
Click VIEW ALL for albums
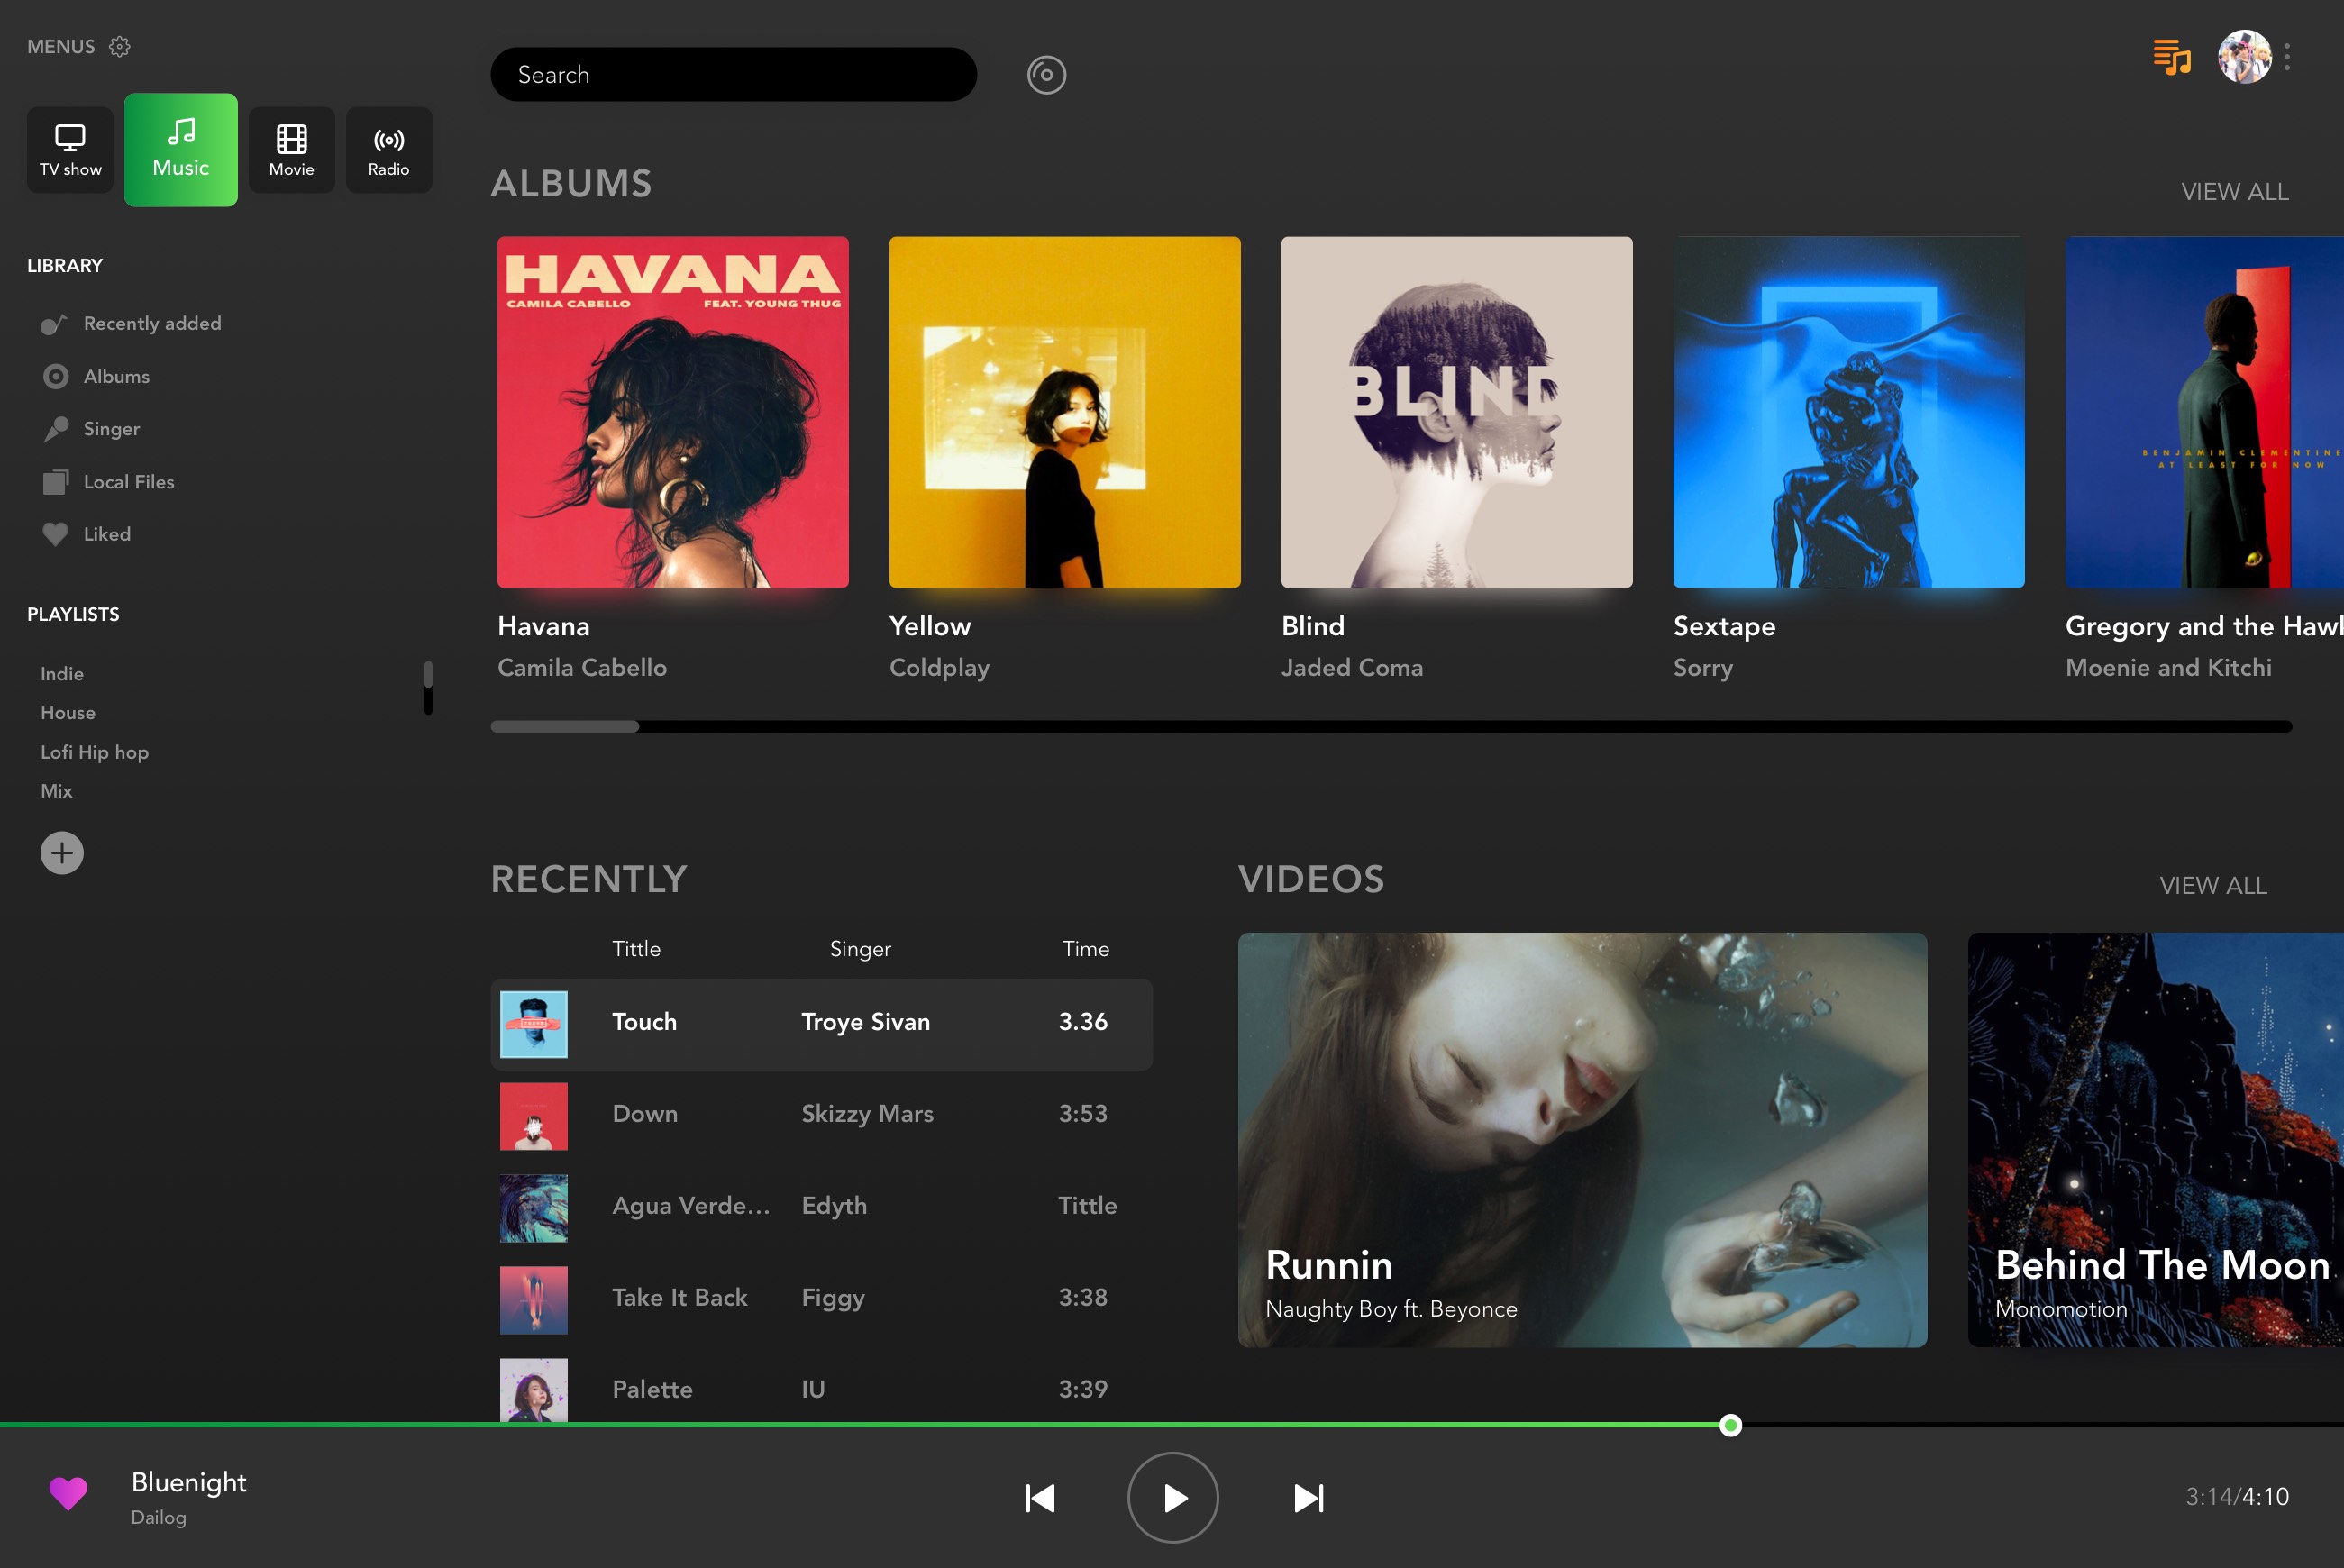click(2234, 192)
